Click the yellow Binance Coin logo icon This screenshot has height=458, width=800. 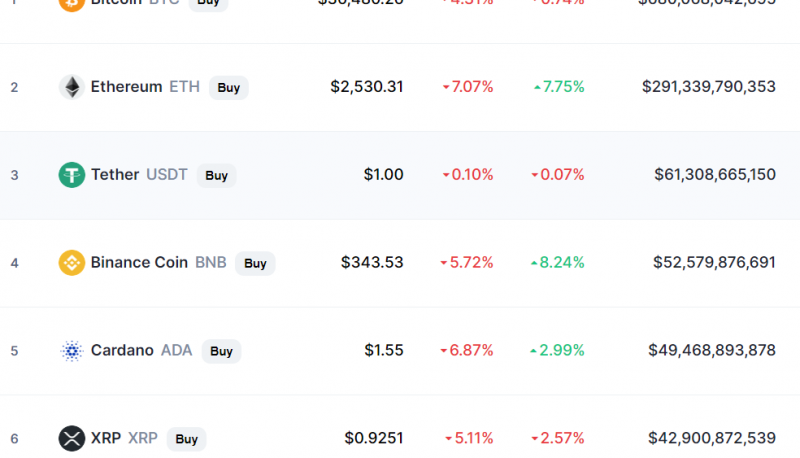[71, 263]
